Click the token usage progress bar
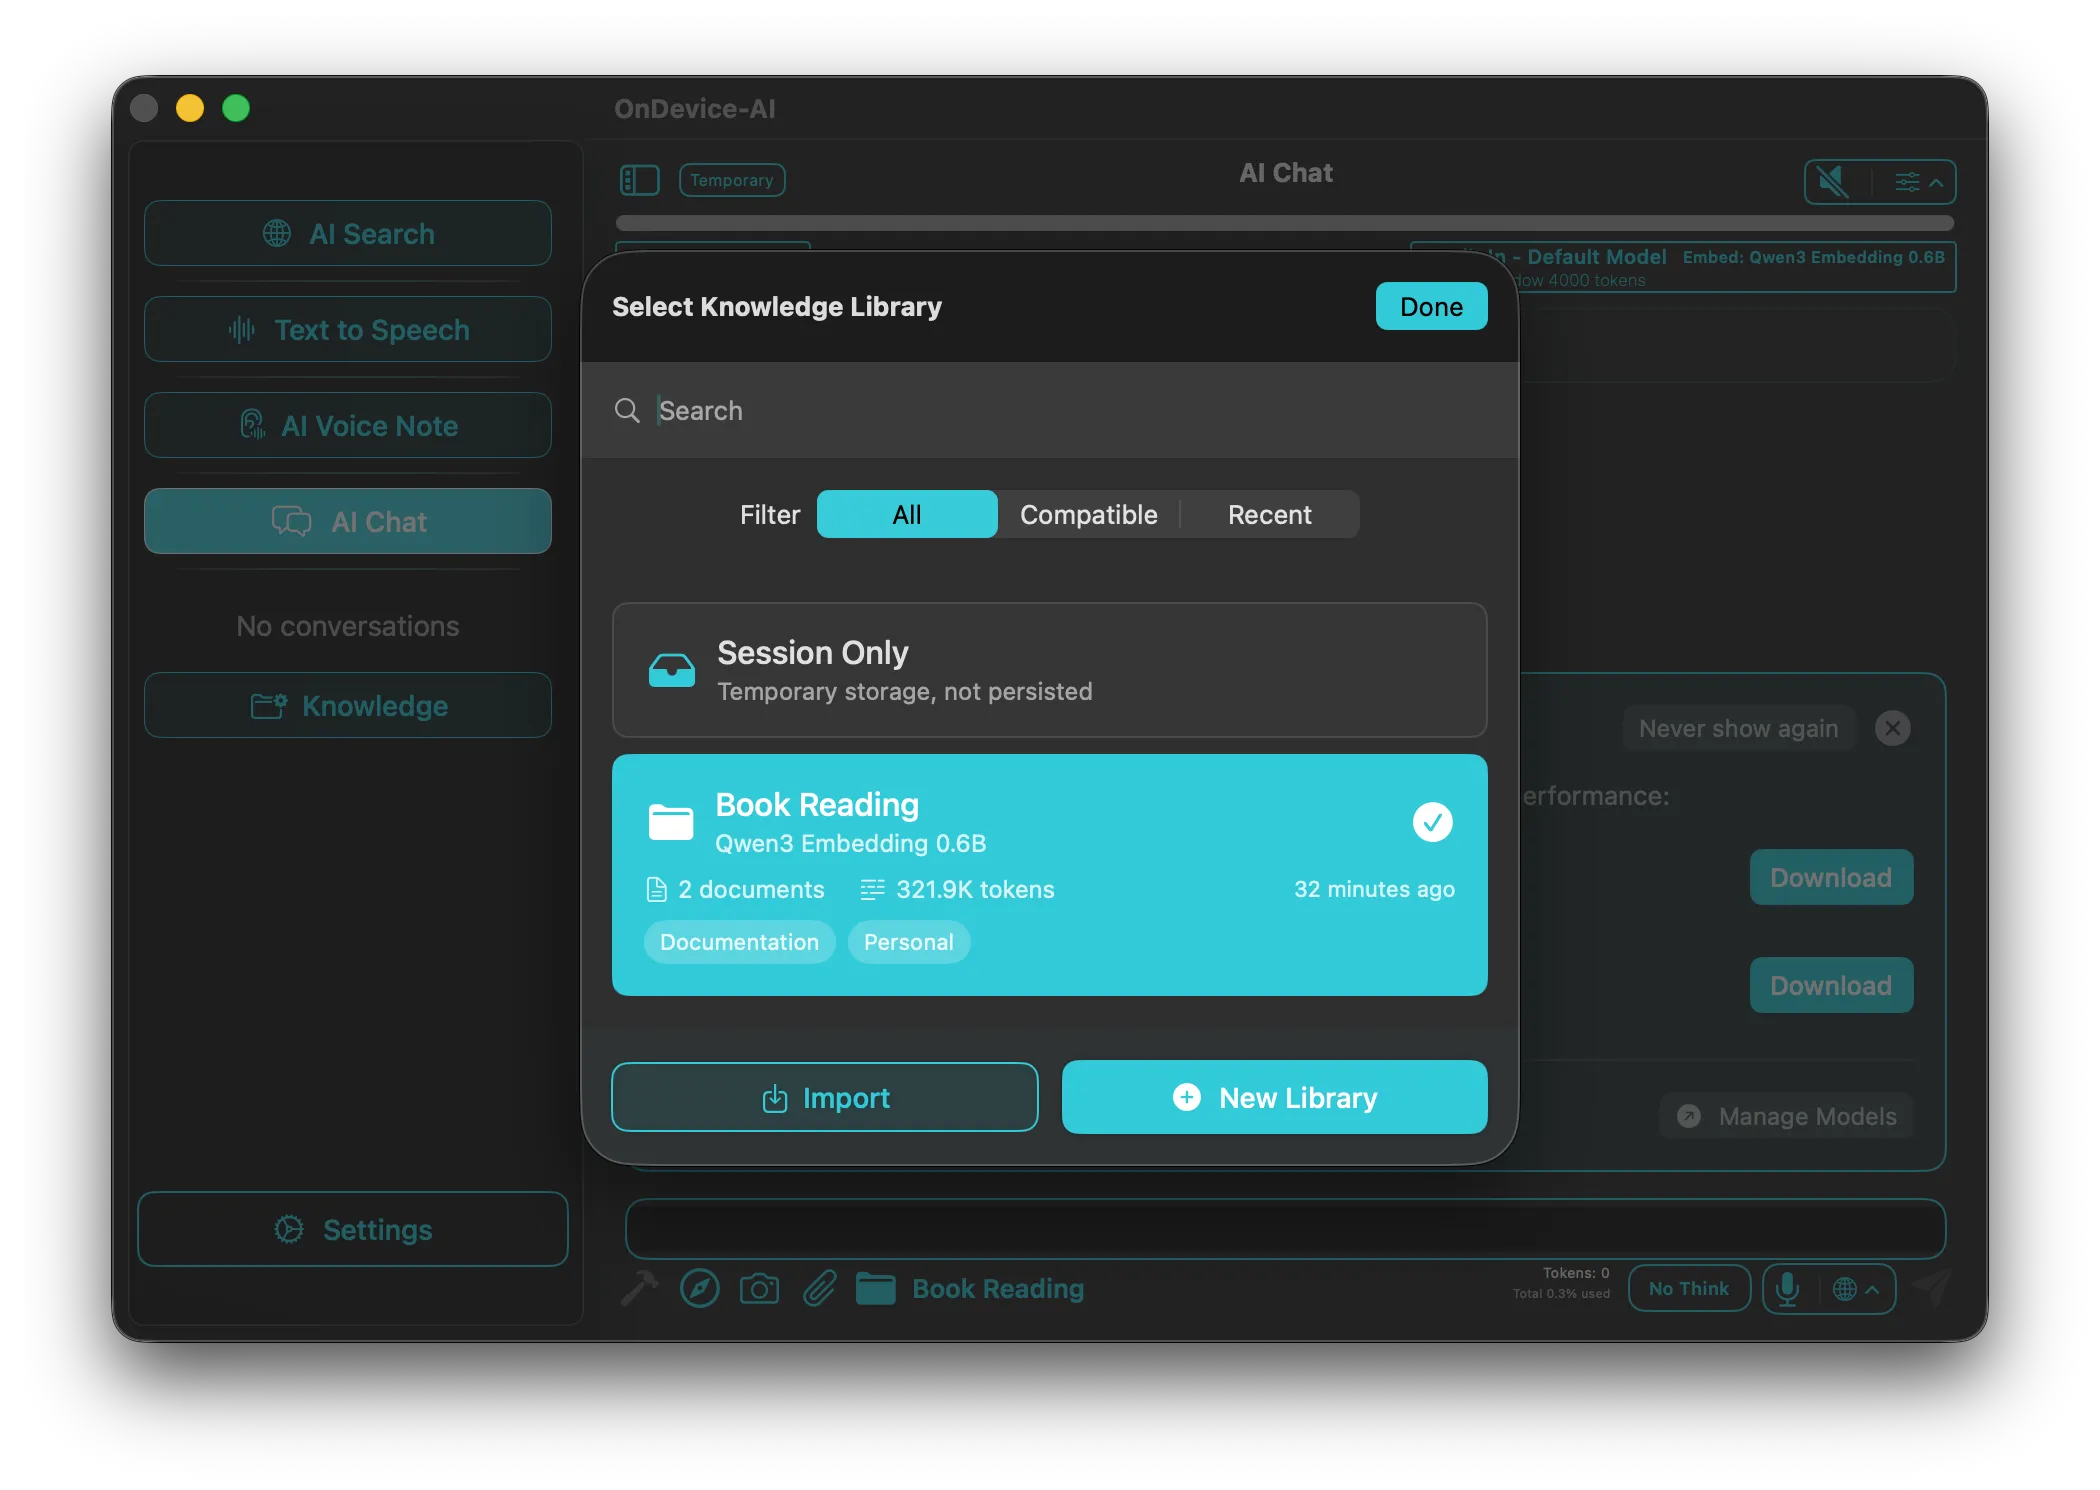2100x1490 pixels. coord(1284,223)
